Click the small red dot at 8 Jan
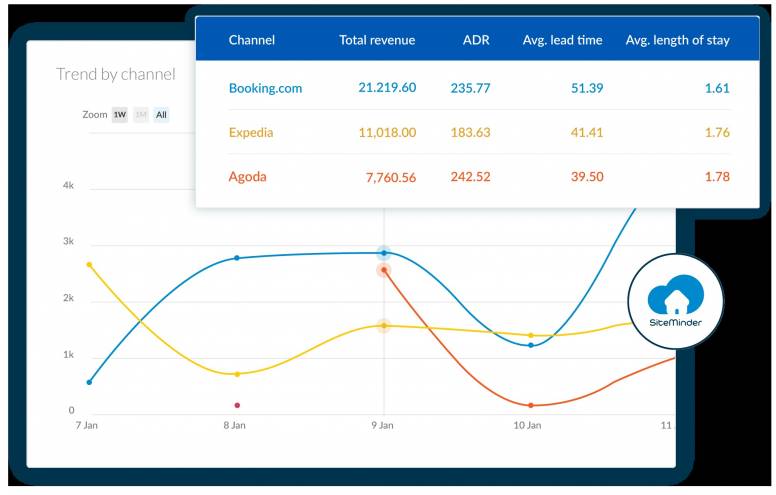This screenshot has width=776, height=495. click(x=237, y=405)
